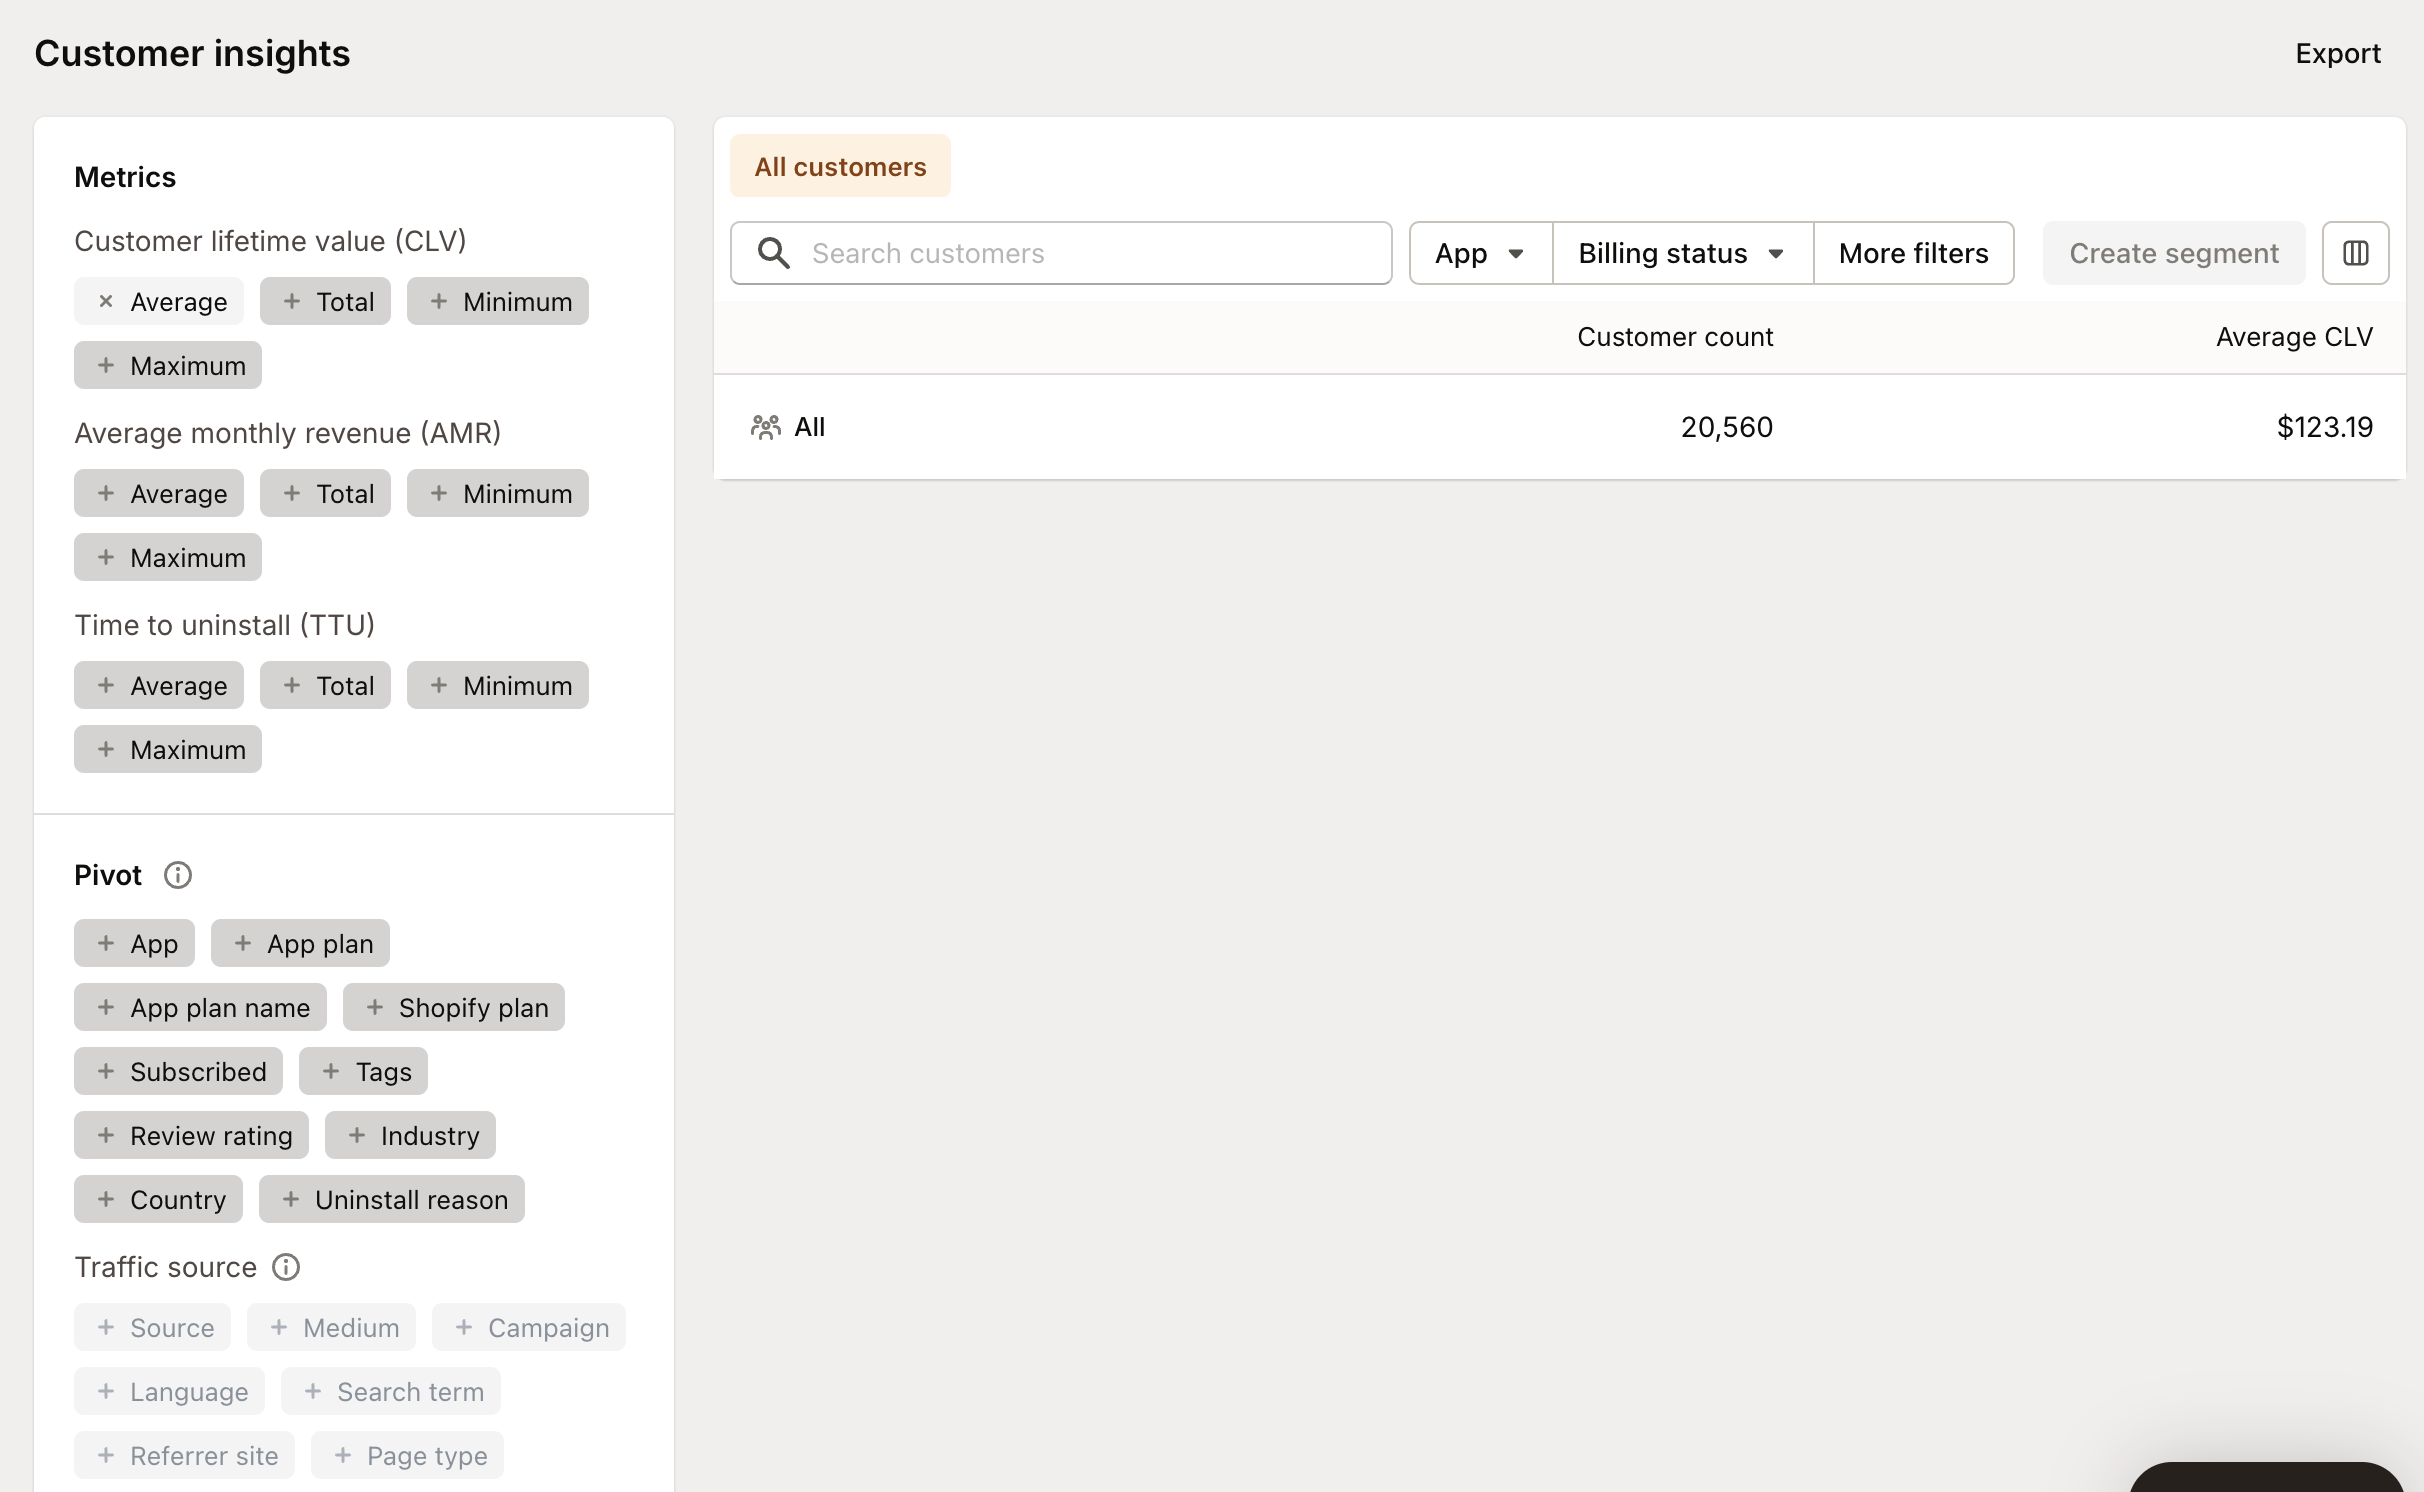Screen dimensions: 2424x1492
Task: Sort by Average CLV column header
Action: click(x=2293, y=337)
